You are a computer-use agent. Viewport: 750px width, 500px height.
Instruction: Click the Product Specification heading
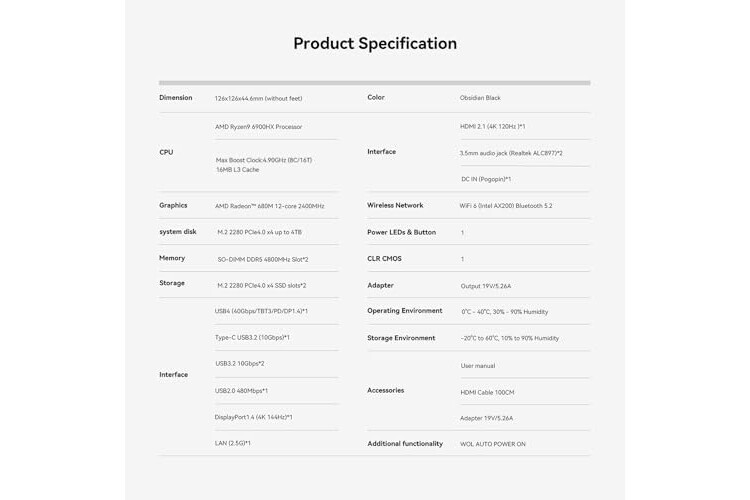[x=375, y=44]
